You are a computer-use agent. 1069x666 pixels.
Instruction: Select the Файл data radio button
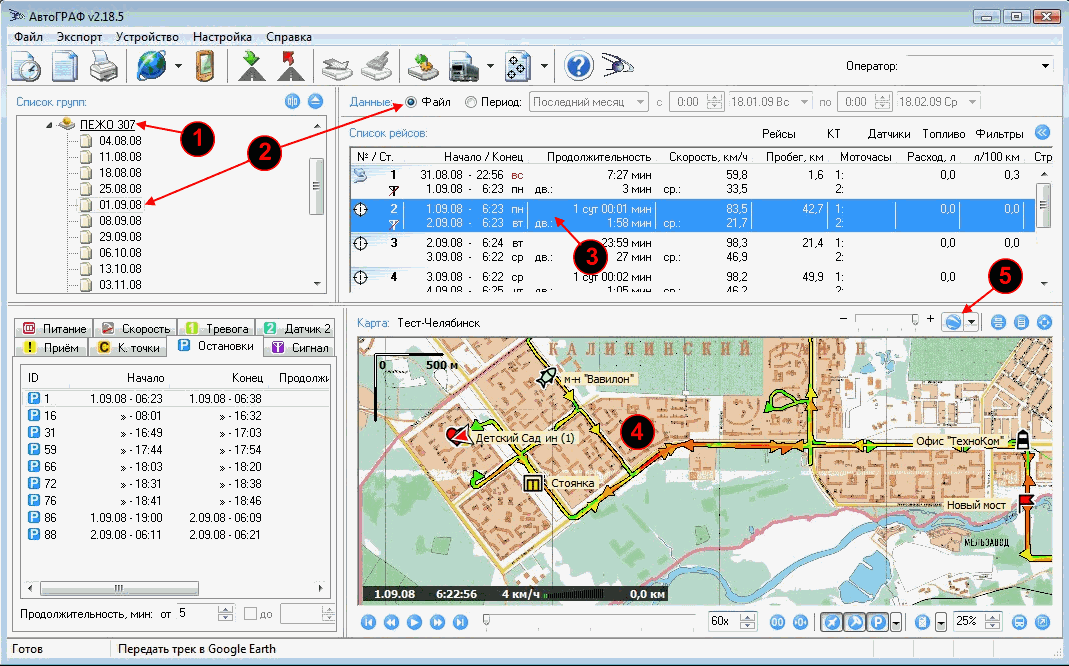pos(411,102)
